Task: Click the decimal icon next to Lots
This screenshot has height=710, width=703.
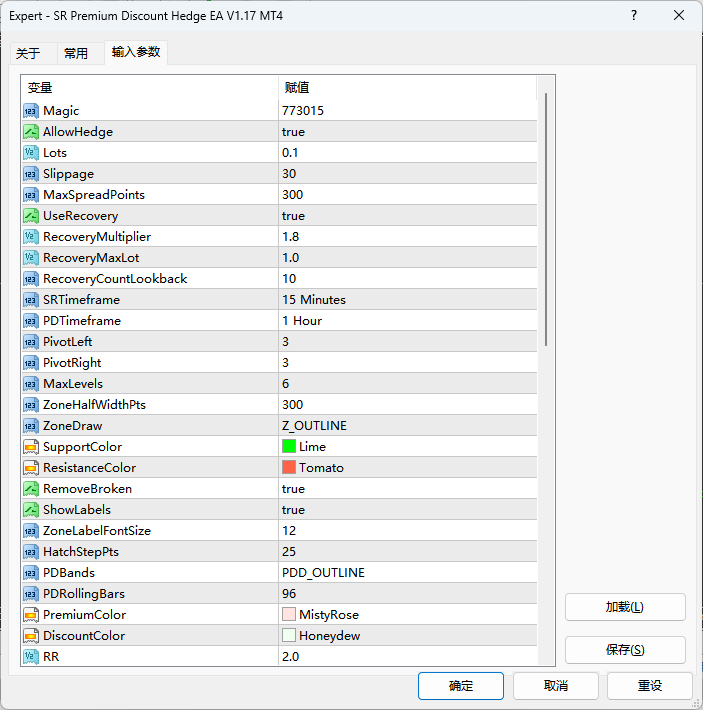Action: (31, 153)
